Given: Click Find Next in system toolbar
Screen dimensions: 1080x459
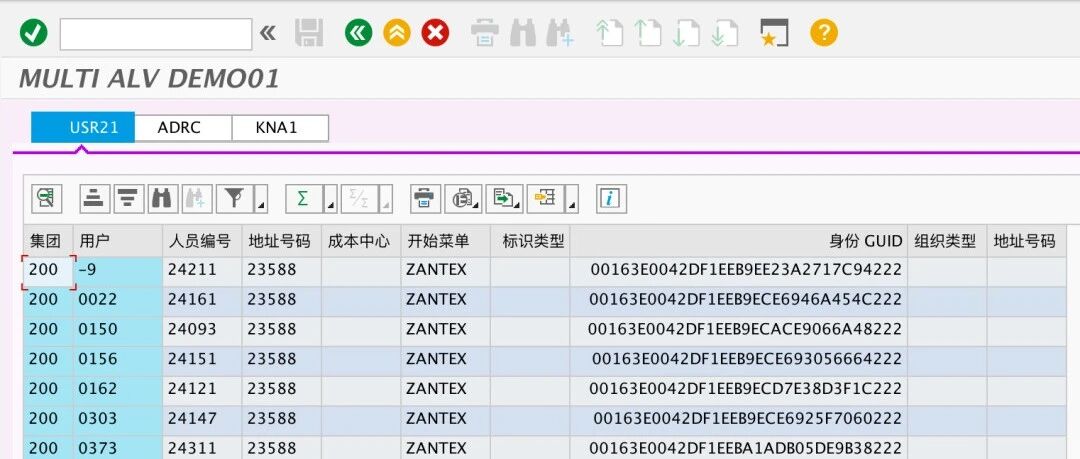Looking at the screenshot, I should click(560, 32).
